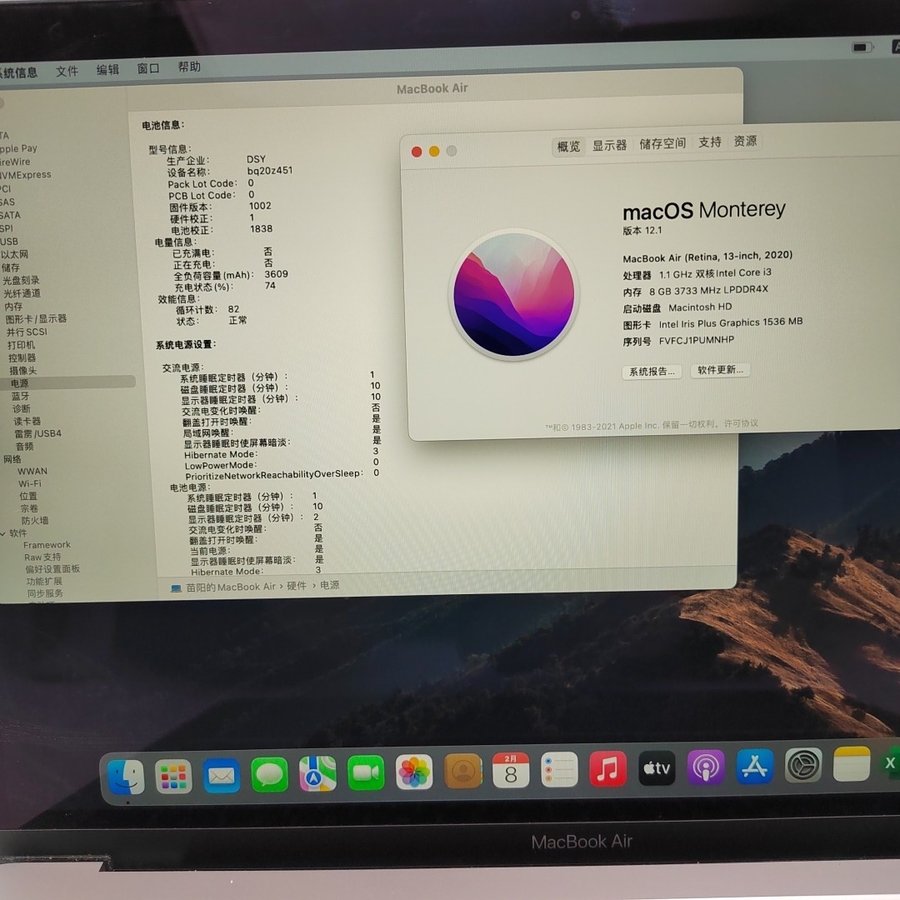Open the Podcasts app in the dock
The height and width of the screenshot is (900, 900).
click(x=706, y=768)
